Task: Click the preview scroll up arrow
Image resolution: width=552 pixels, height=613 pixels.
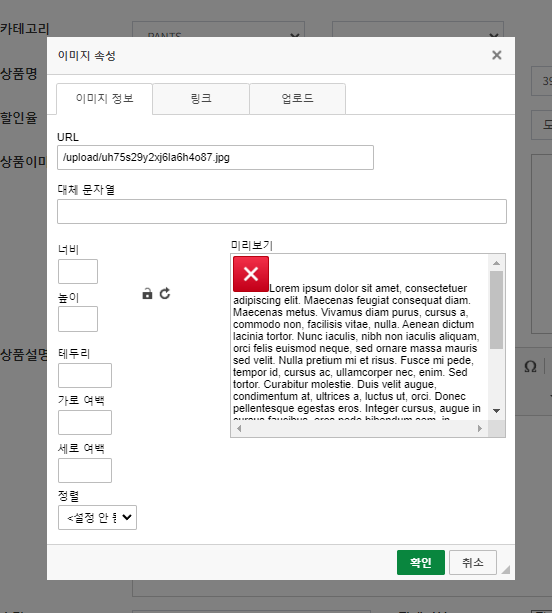Action: 496,263
